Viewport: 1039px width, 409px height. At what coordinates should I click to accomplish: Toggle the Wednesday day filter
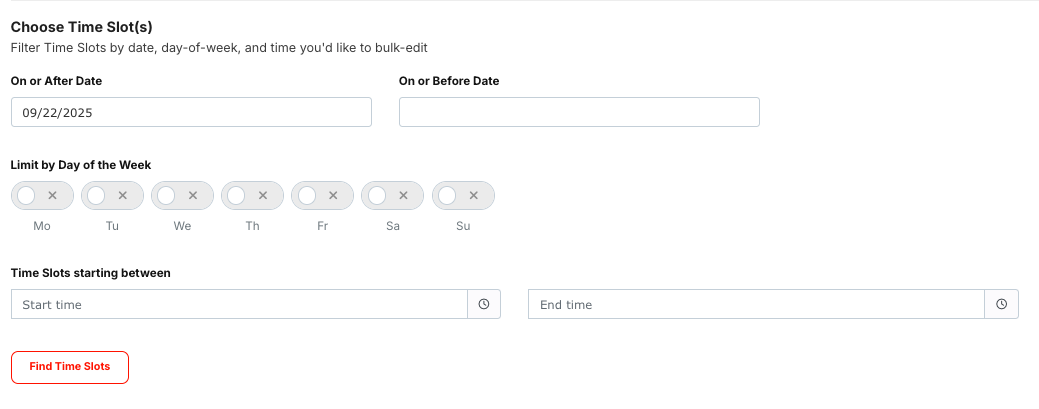(183, 196)
